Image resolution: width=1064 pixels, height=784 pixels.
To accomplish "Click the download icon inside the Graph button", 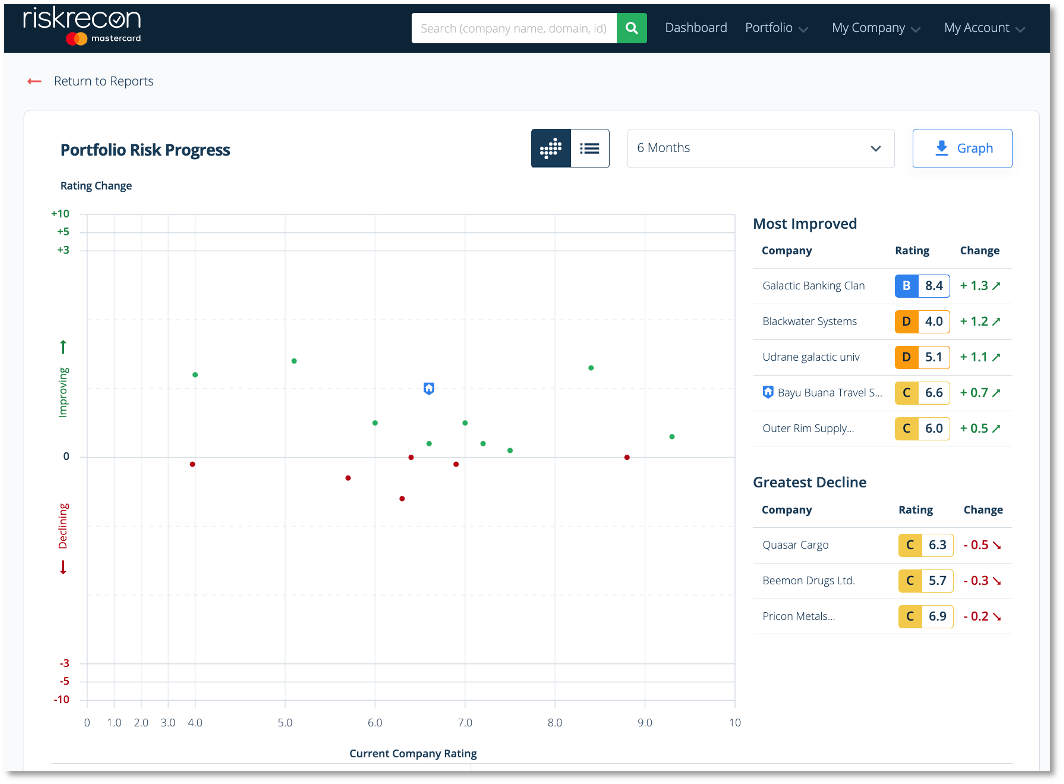I will [x=940, y=147].
